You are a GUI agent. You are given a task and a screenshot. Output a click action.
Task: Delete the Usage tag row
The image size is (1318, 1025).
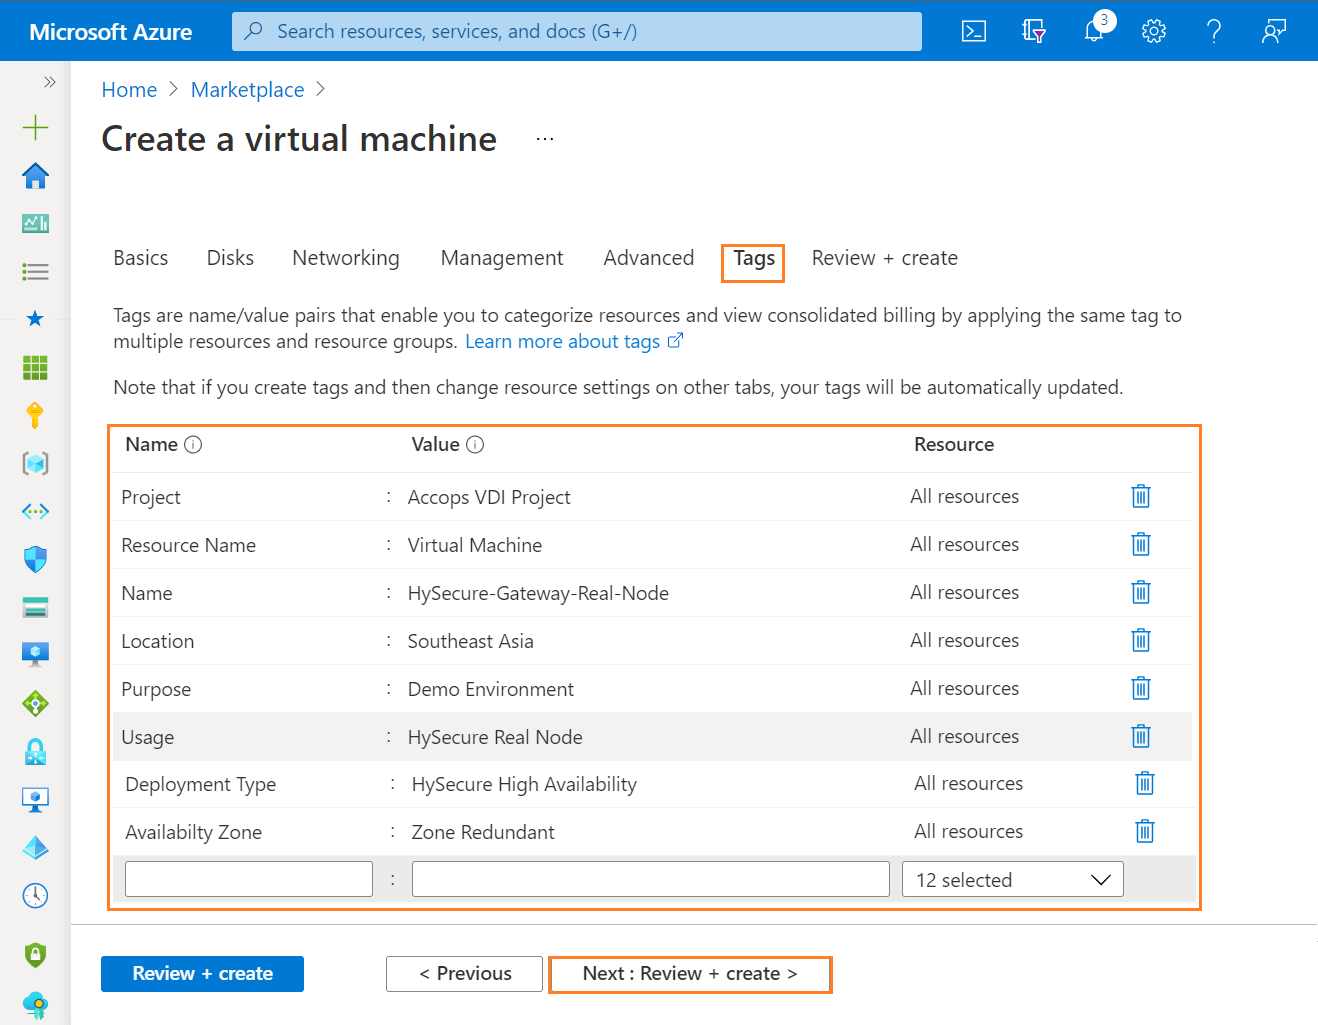tap(1141, 736)
